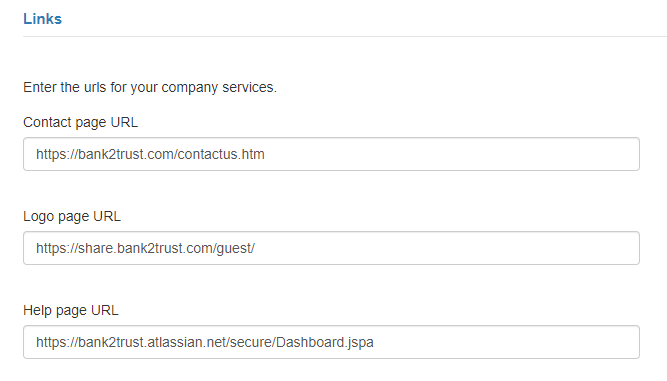Click the 'Help page URL' label
The height and width of the screenshot is (381, 667).
71,310
